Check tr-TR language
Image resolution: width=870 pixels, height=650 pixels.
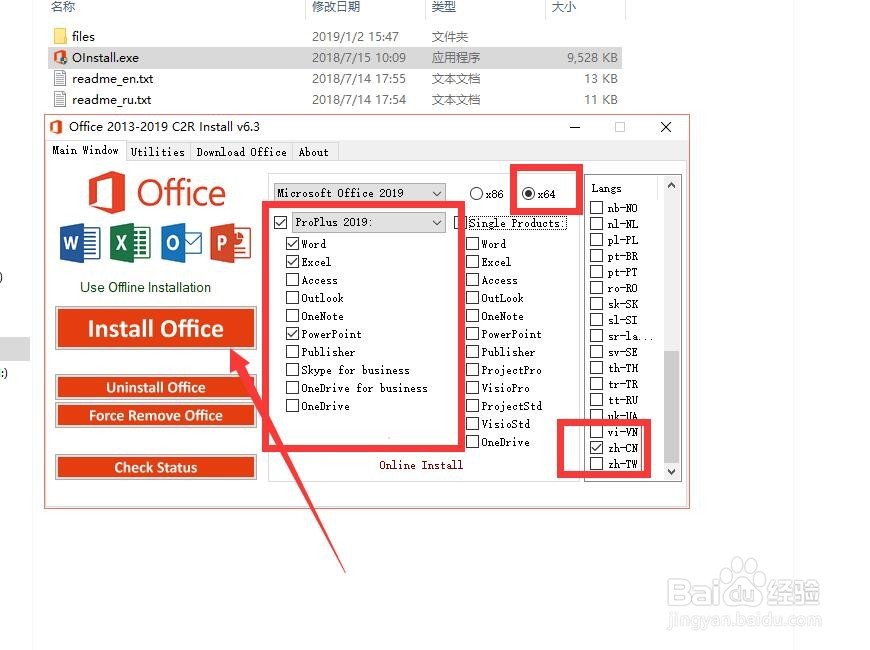596,384
